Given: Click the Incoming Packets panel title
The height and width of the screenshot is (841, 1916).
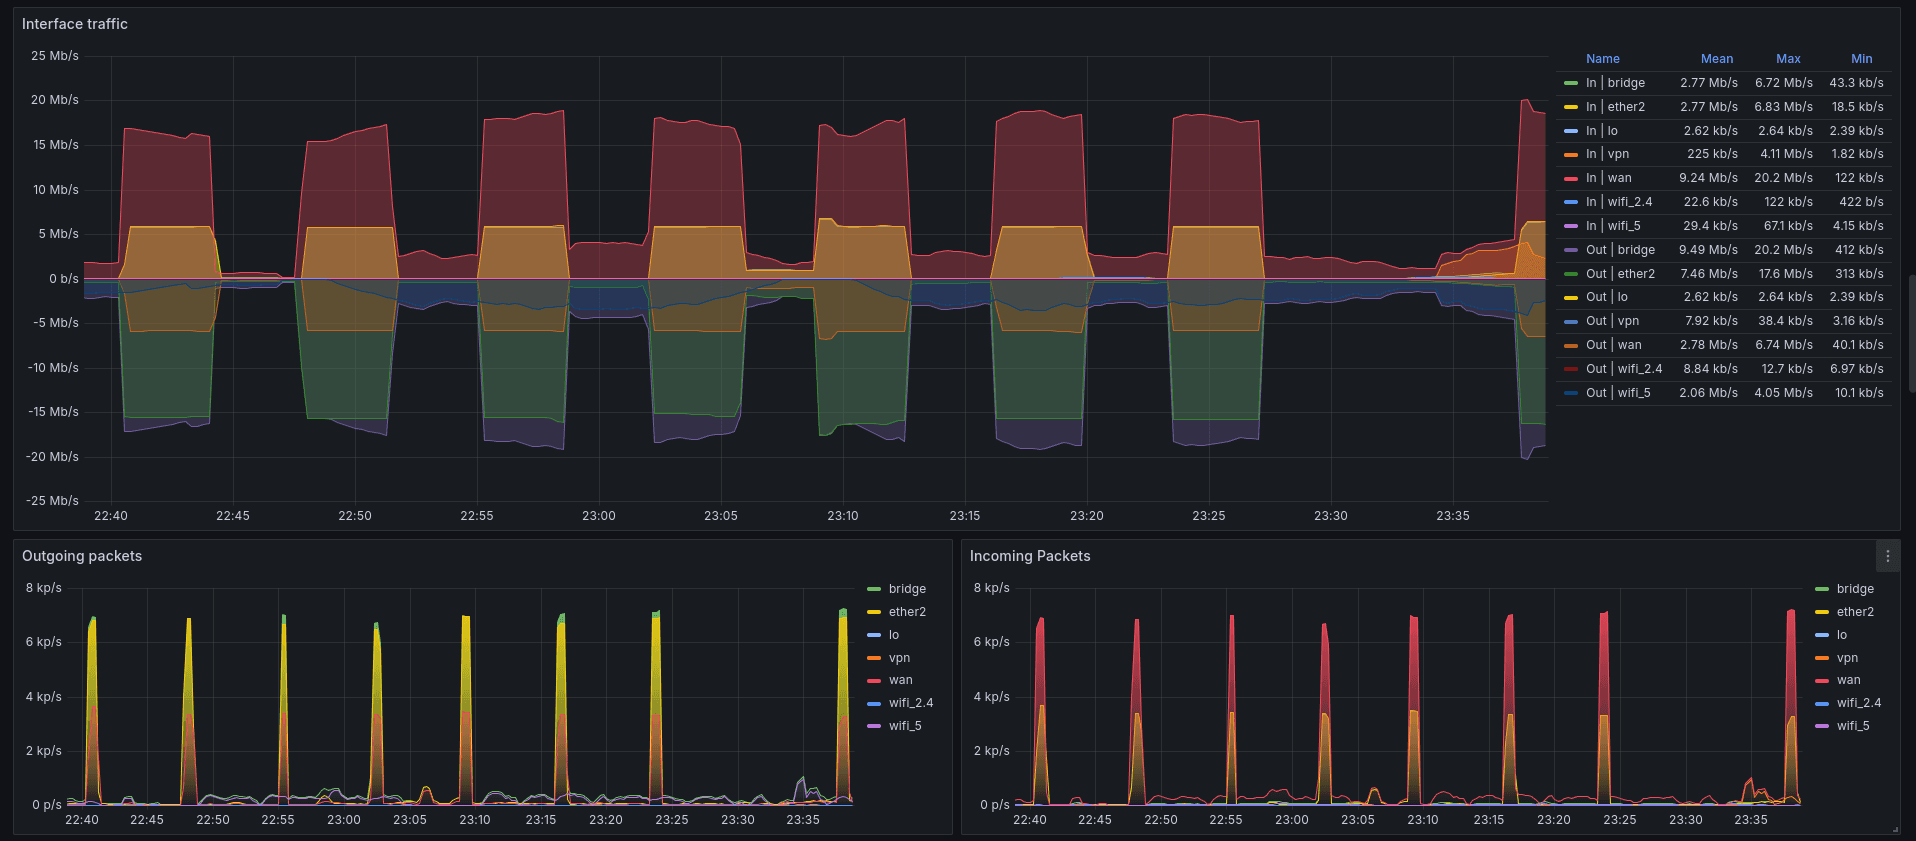Looking at the screenshot, I should tap(1030, 556).
